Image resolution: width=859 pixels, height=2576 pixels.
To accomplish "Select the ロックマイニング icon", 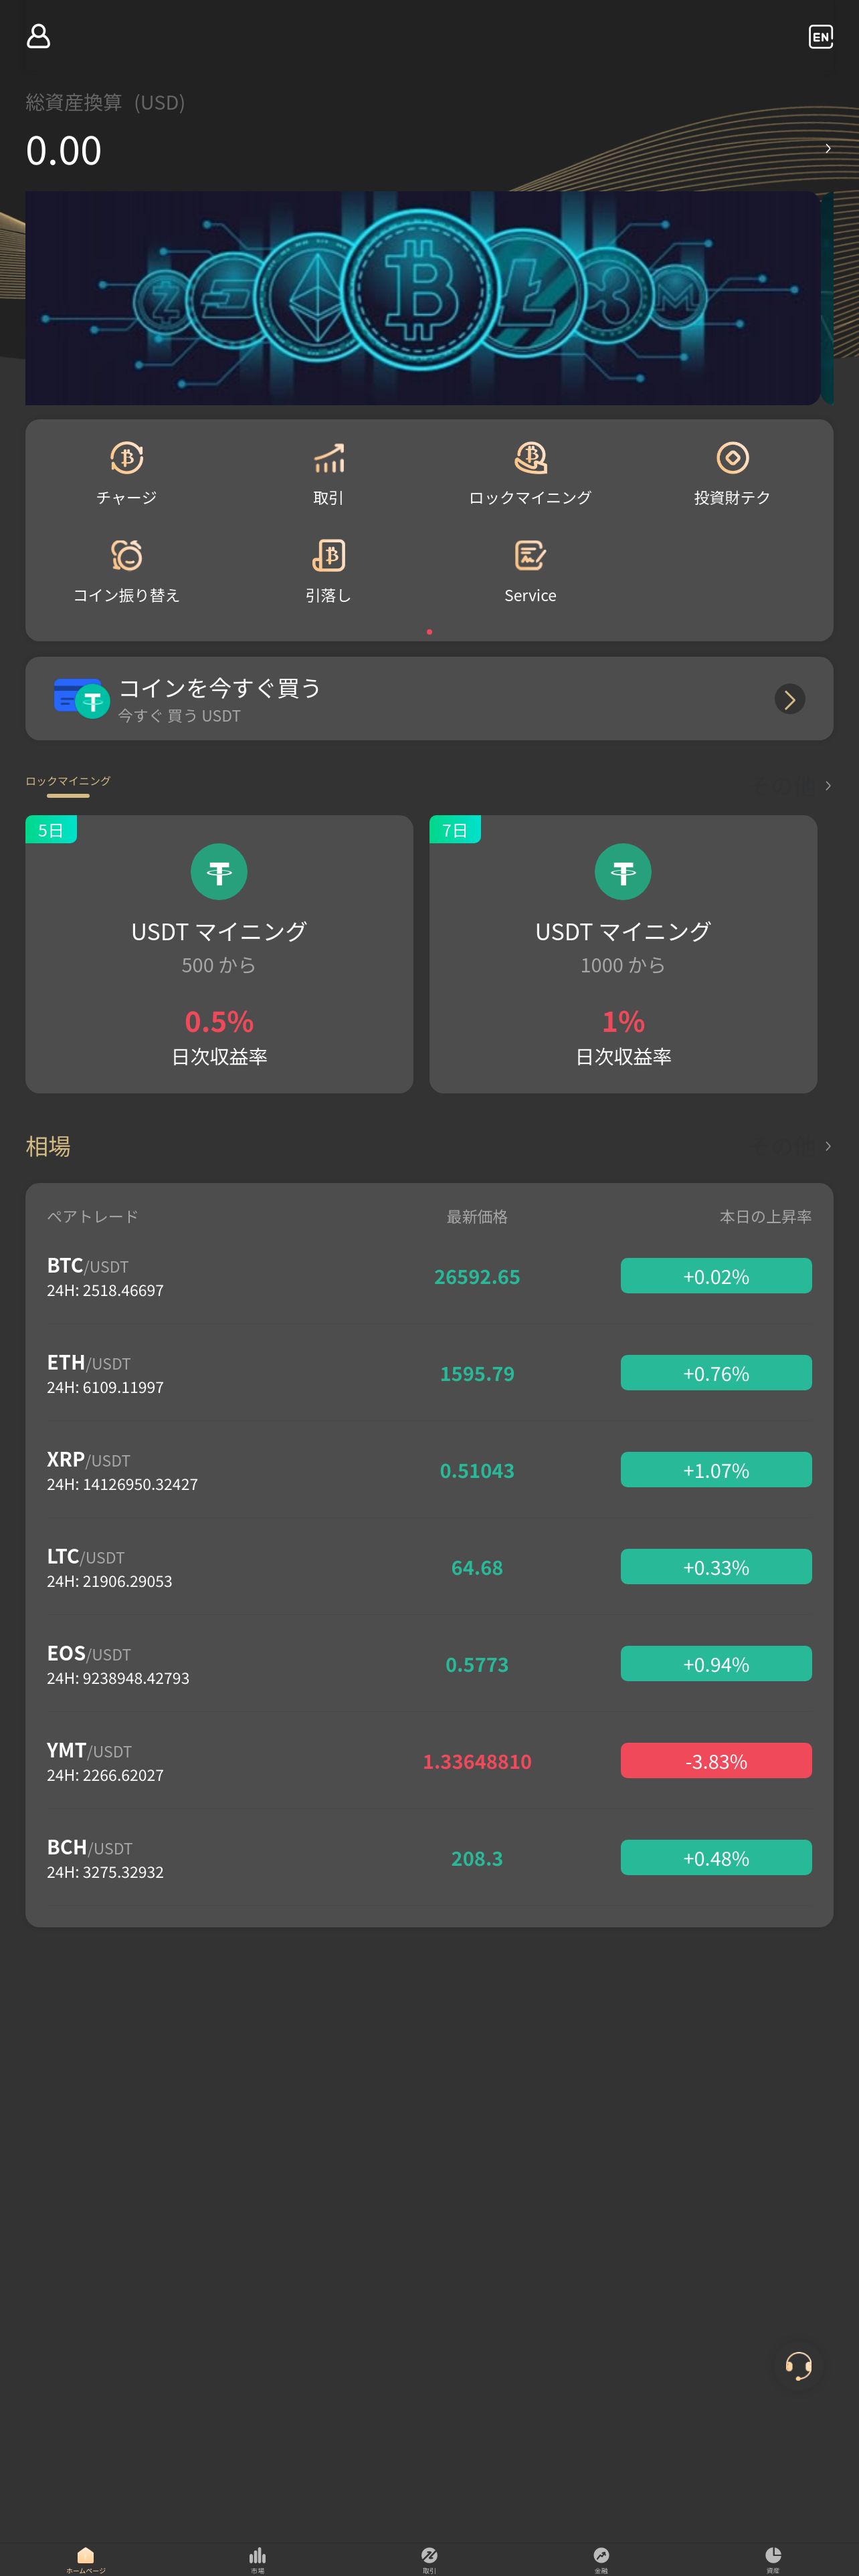I will pyautogui.click(x=530, y=458).
